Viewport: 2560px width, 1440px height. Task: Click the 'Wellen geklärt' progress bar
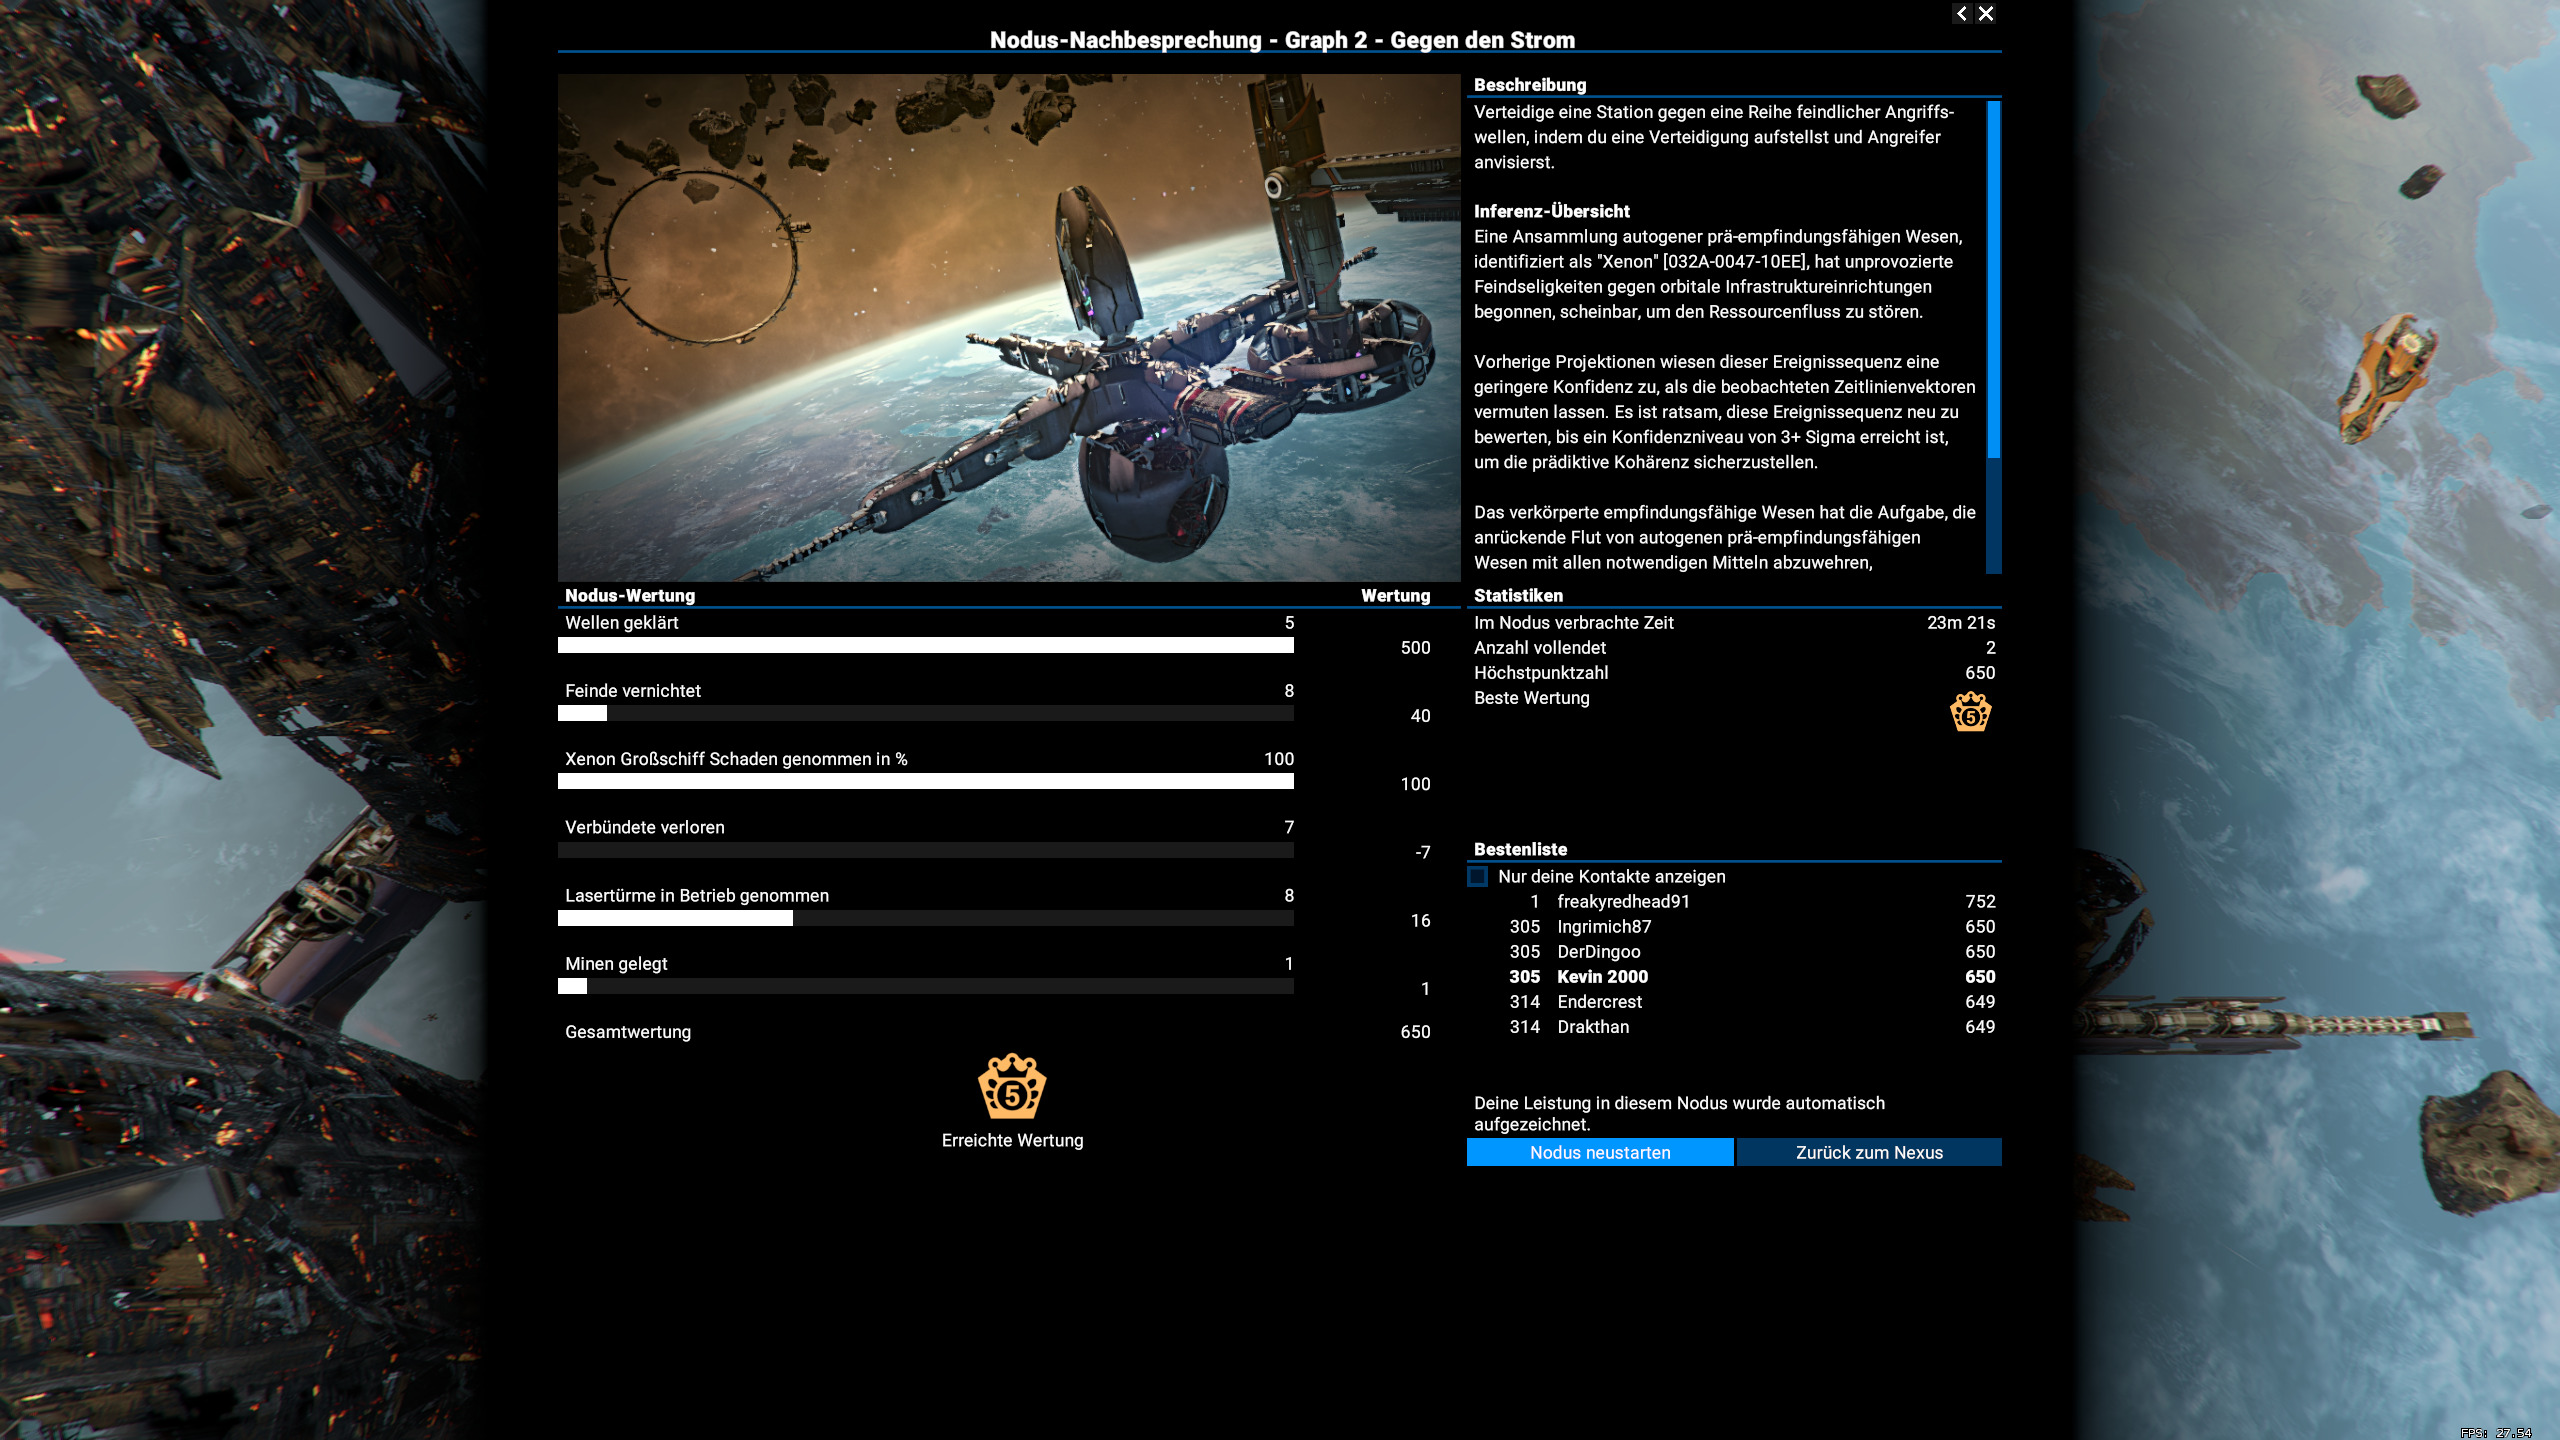pos(926,646)
